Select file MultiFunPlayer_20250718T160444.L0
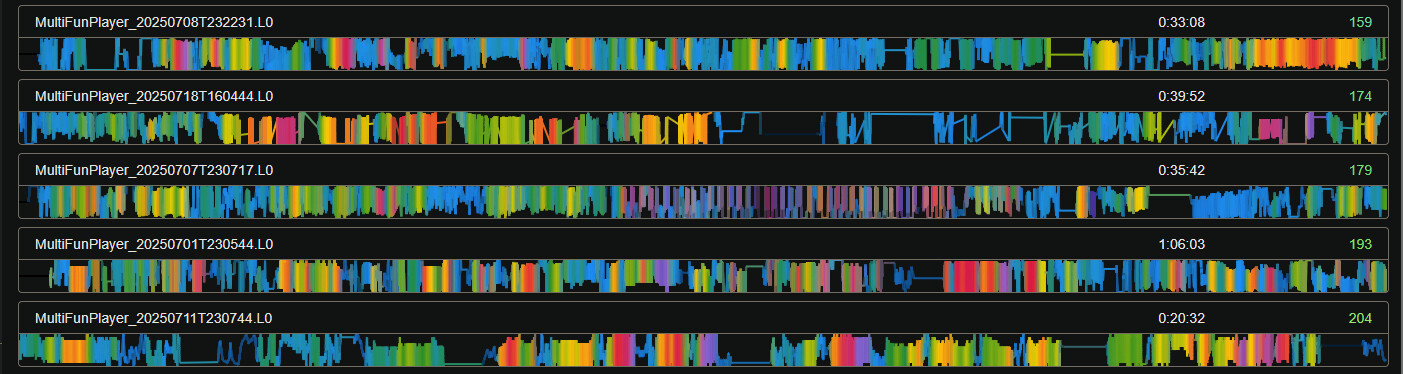The width and height of the screenshot is (1403, 374). click(154, 96)
